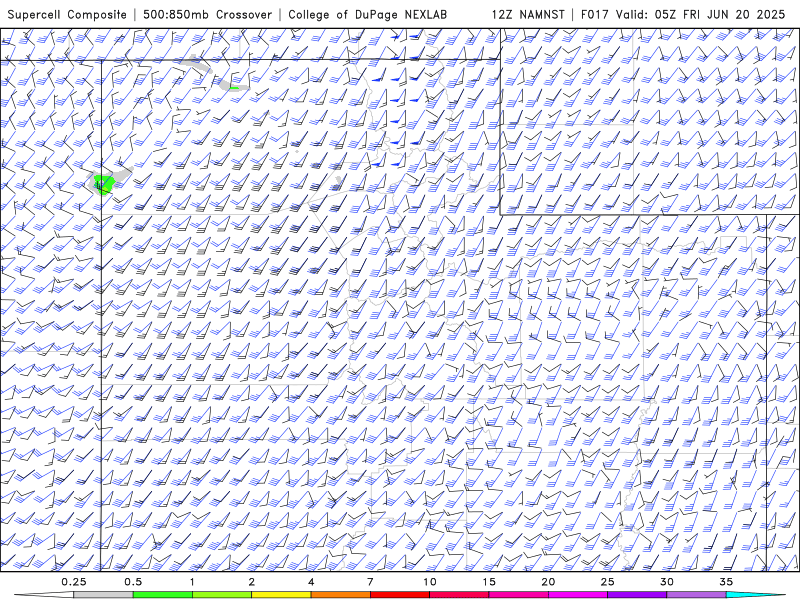Click the small gray shaded area near top of map
The width and height of the screenshot is (800, 600).
click(x=199, y=63)
